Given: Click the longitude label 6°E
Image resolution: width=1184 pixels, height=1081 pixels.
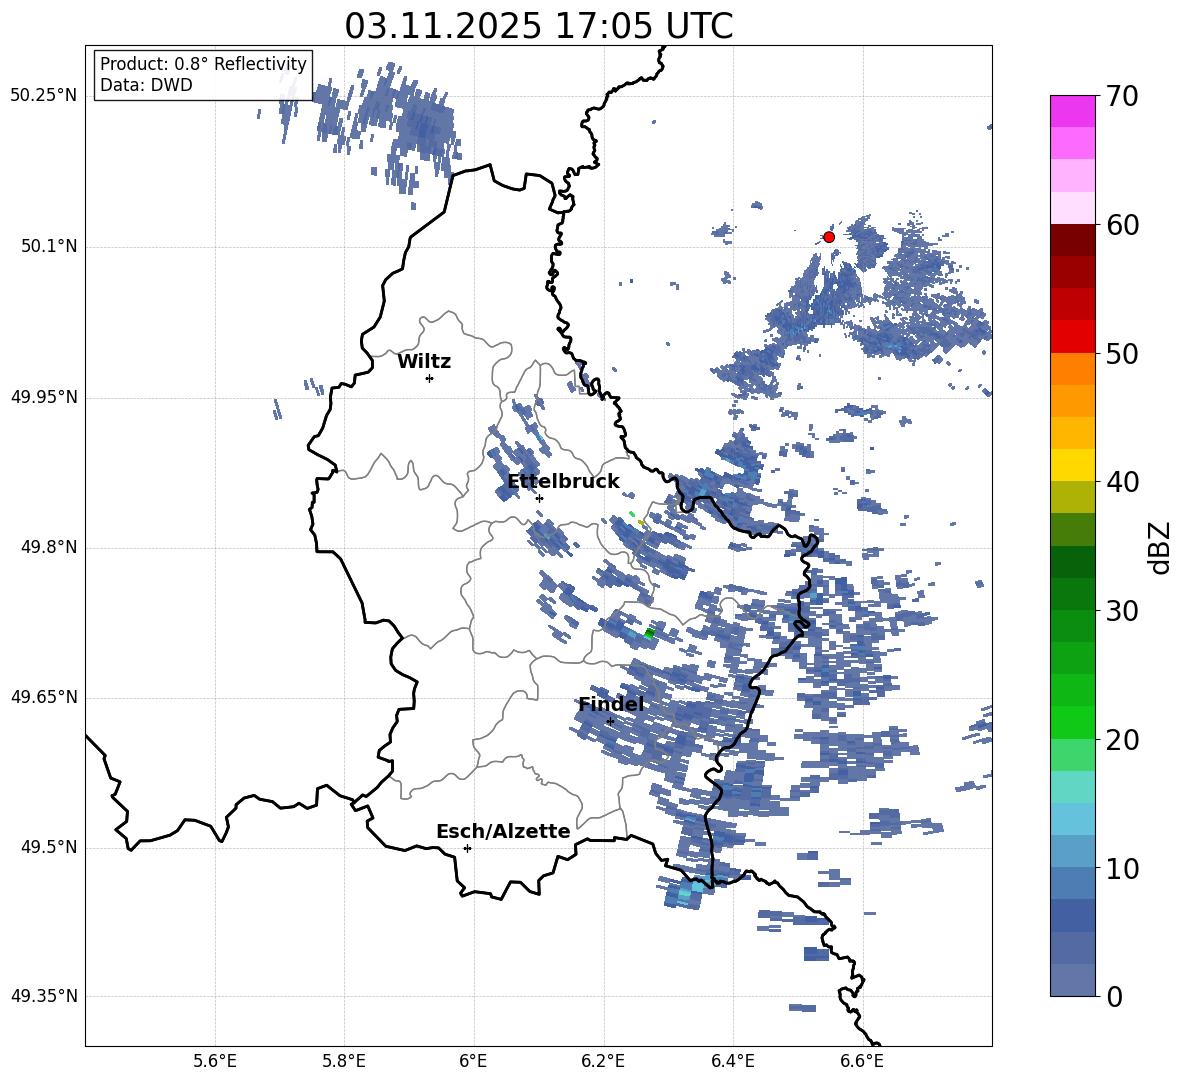Looking at the screenshot, I should click(473, 1061).
